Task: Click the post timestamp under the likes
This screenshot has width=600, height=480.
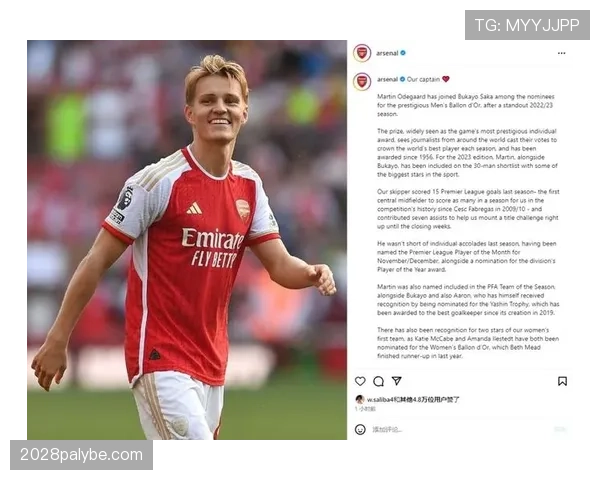Action: coord(365,409)
